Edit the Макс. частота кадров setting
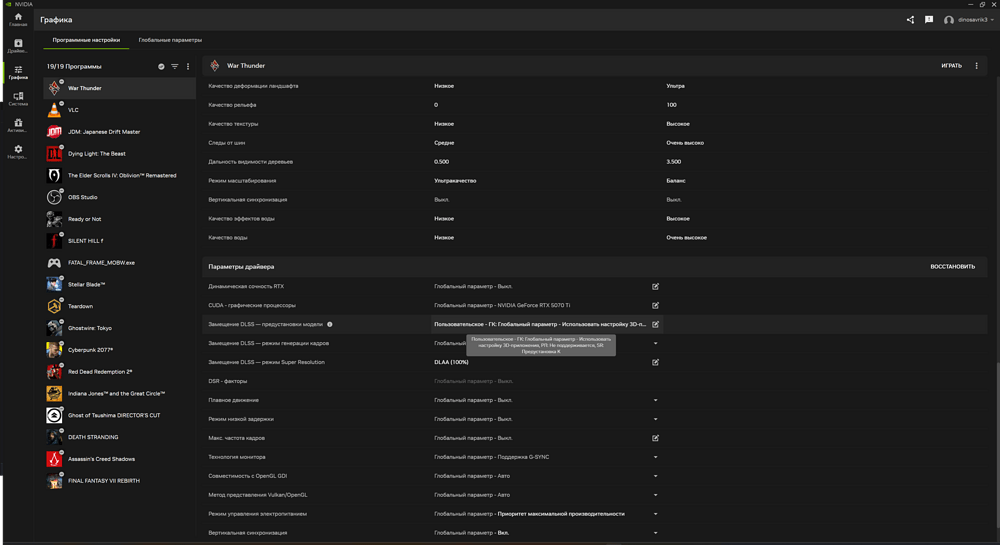The height and width of the screenshot is (545, 1000). pyautogui.click(x=656, y=438)
